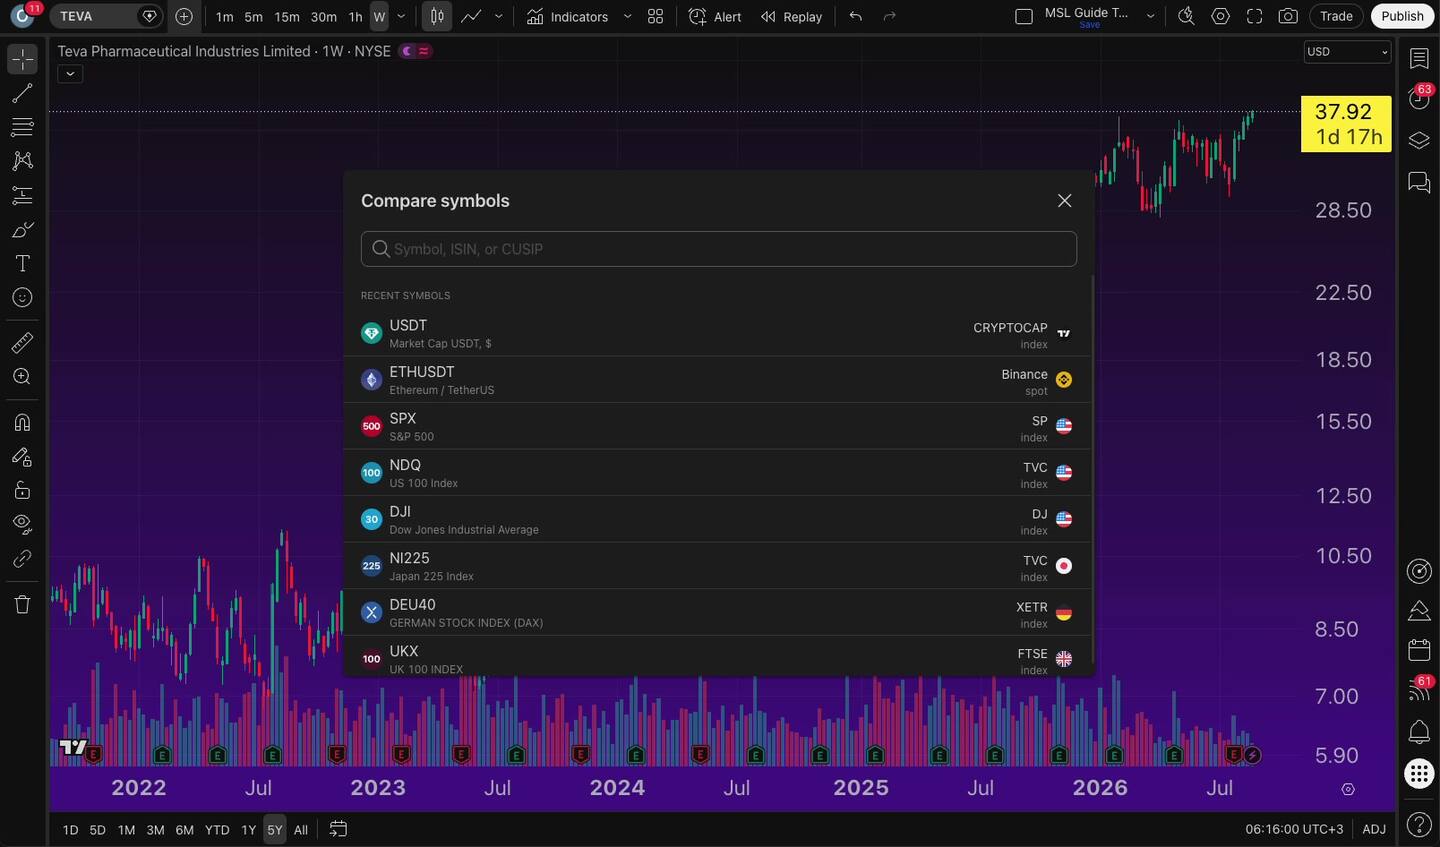Viewport: 1440px width, 847px height.
Task: Undo the last action
Action: 856,17
